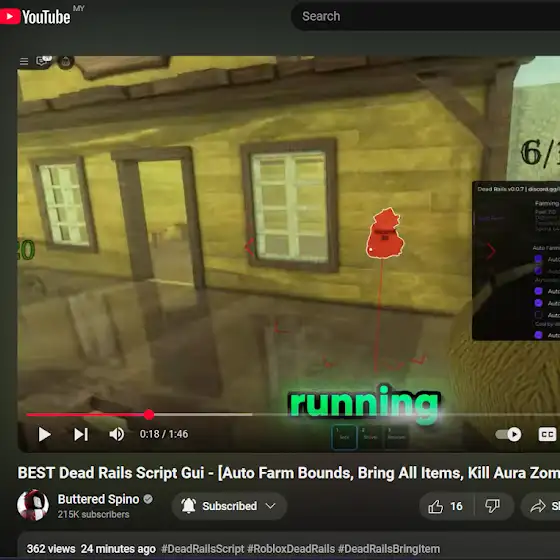Image resolution: width=560 pixels, height=560 pixels.
Task: Seek using the red progress bar handle
Action: coord(149,415)
